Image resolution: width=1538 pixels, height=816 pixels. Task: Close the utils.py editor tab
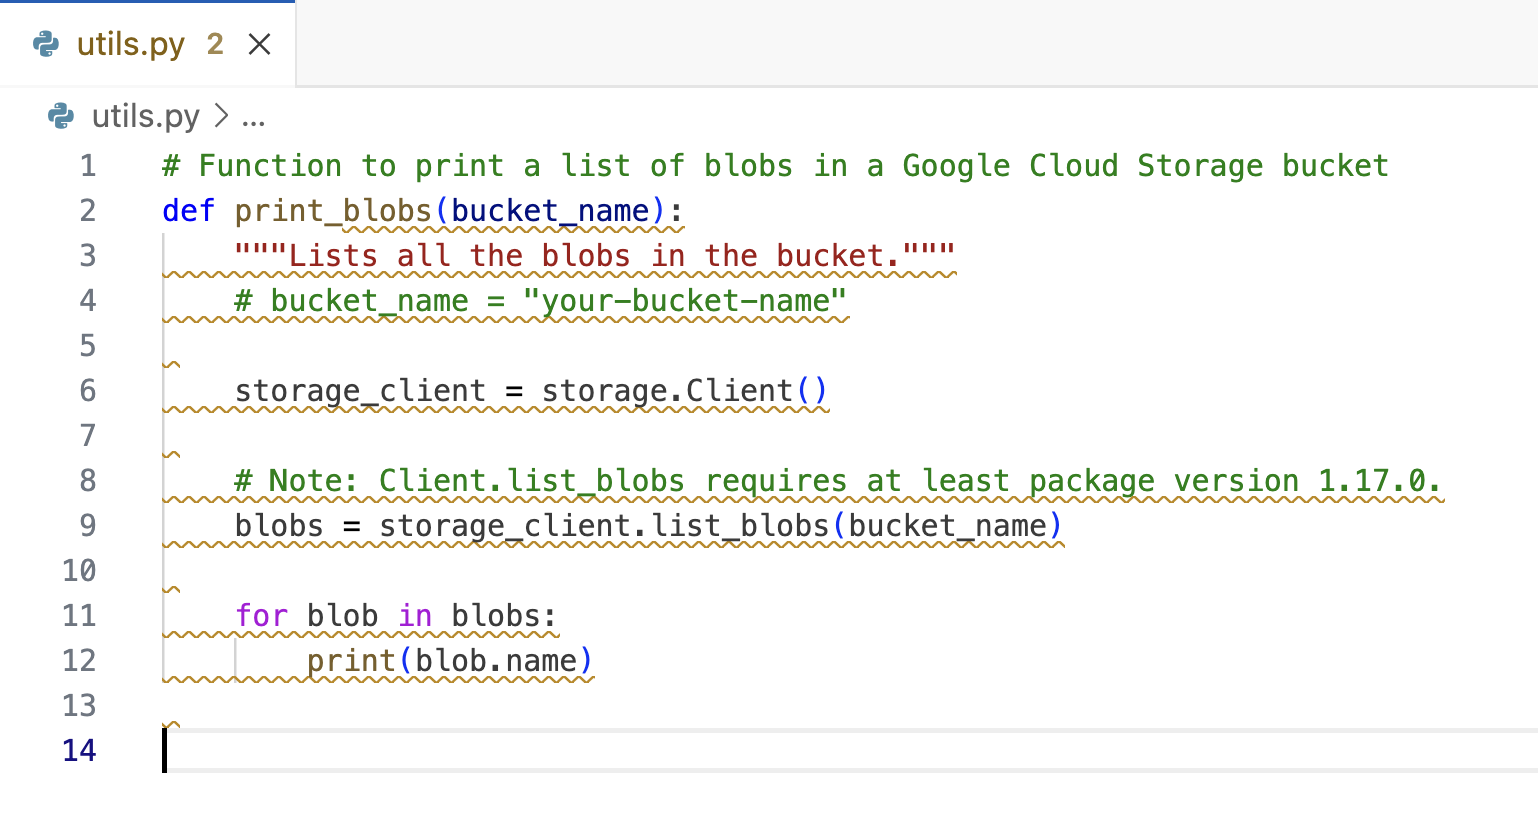pyautogui.click(x=259, y=44)
